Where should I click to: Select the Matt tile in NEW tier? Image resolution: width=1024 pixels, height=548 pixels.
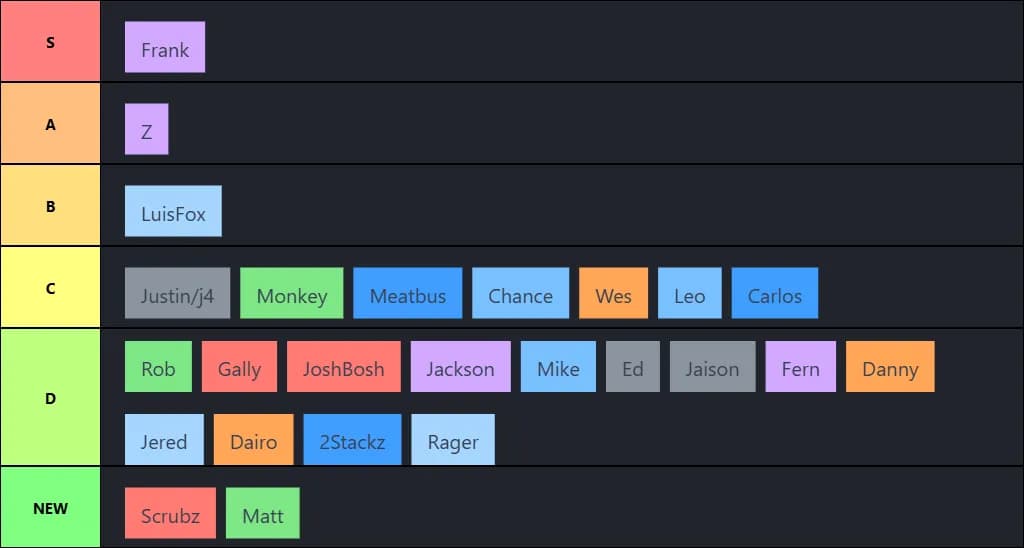pos(263,514)
